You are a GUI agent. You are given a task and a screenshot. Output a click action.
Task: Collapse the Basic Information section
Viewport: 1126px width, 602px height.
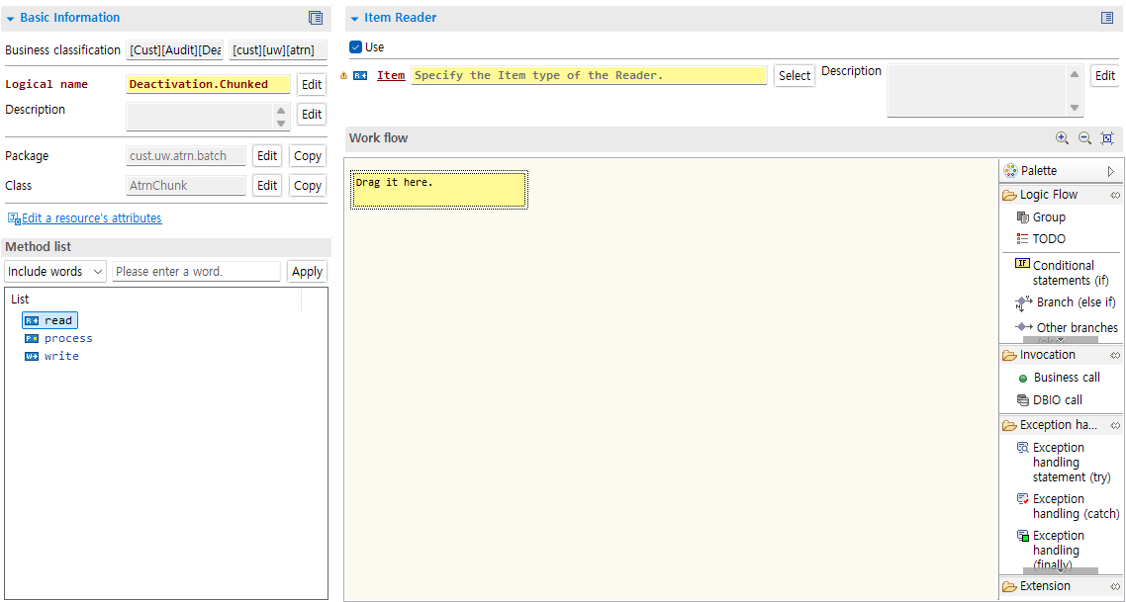(11, 18)
